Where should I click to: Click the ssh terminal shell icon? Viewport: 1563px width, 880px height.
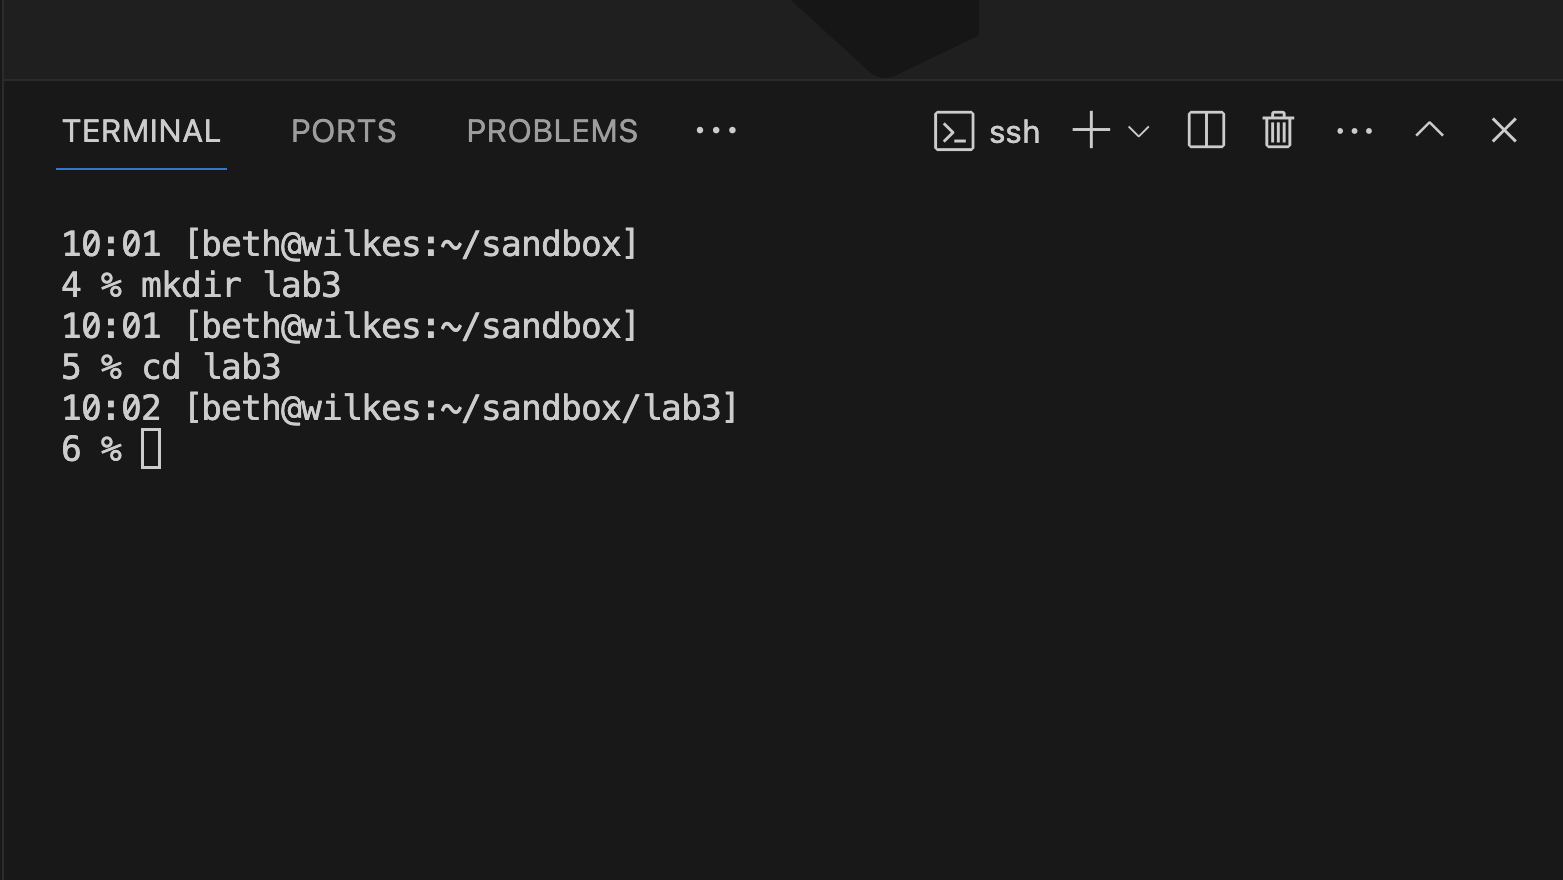[x=954, y=131]
